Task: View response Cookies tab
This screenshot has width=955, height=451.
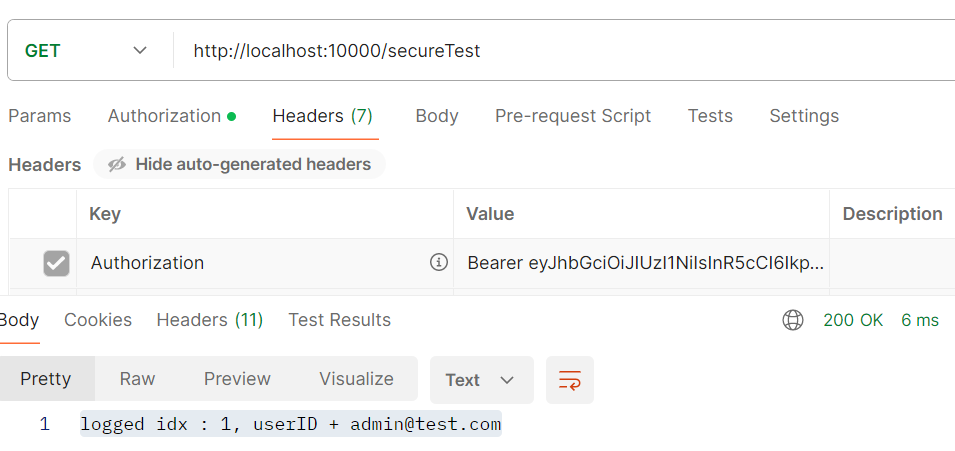Action: click(x=98, y=320)
